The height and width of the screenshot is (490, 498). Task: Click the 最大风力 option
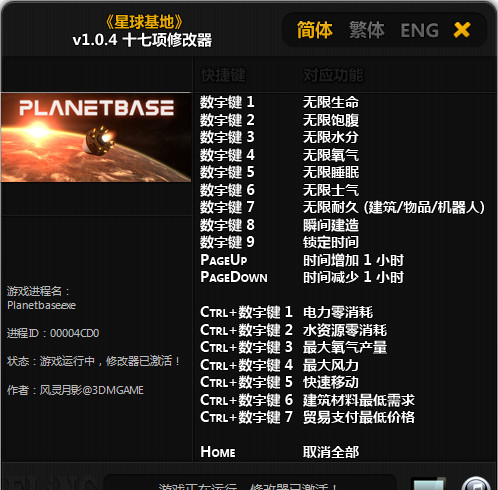tap(331, 365)
